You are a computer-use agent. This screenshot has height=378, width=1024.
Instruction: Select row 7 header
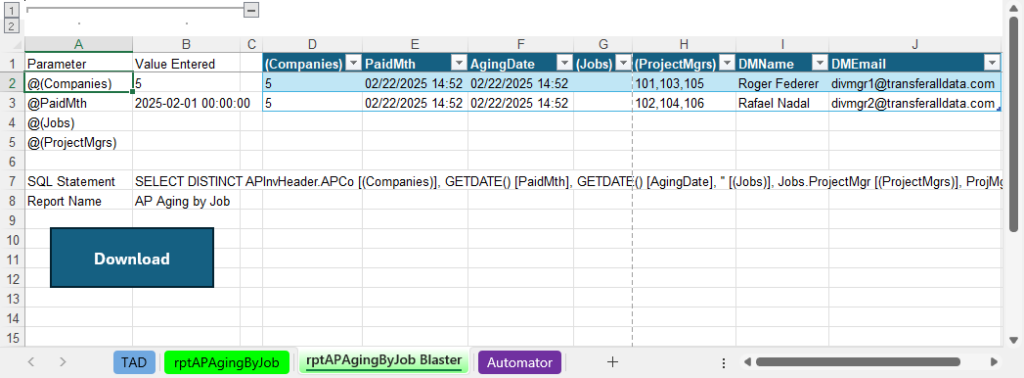(12, 181)
